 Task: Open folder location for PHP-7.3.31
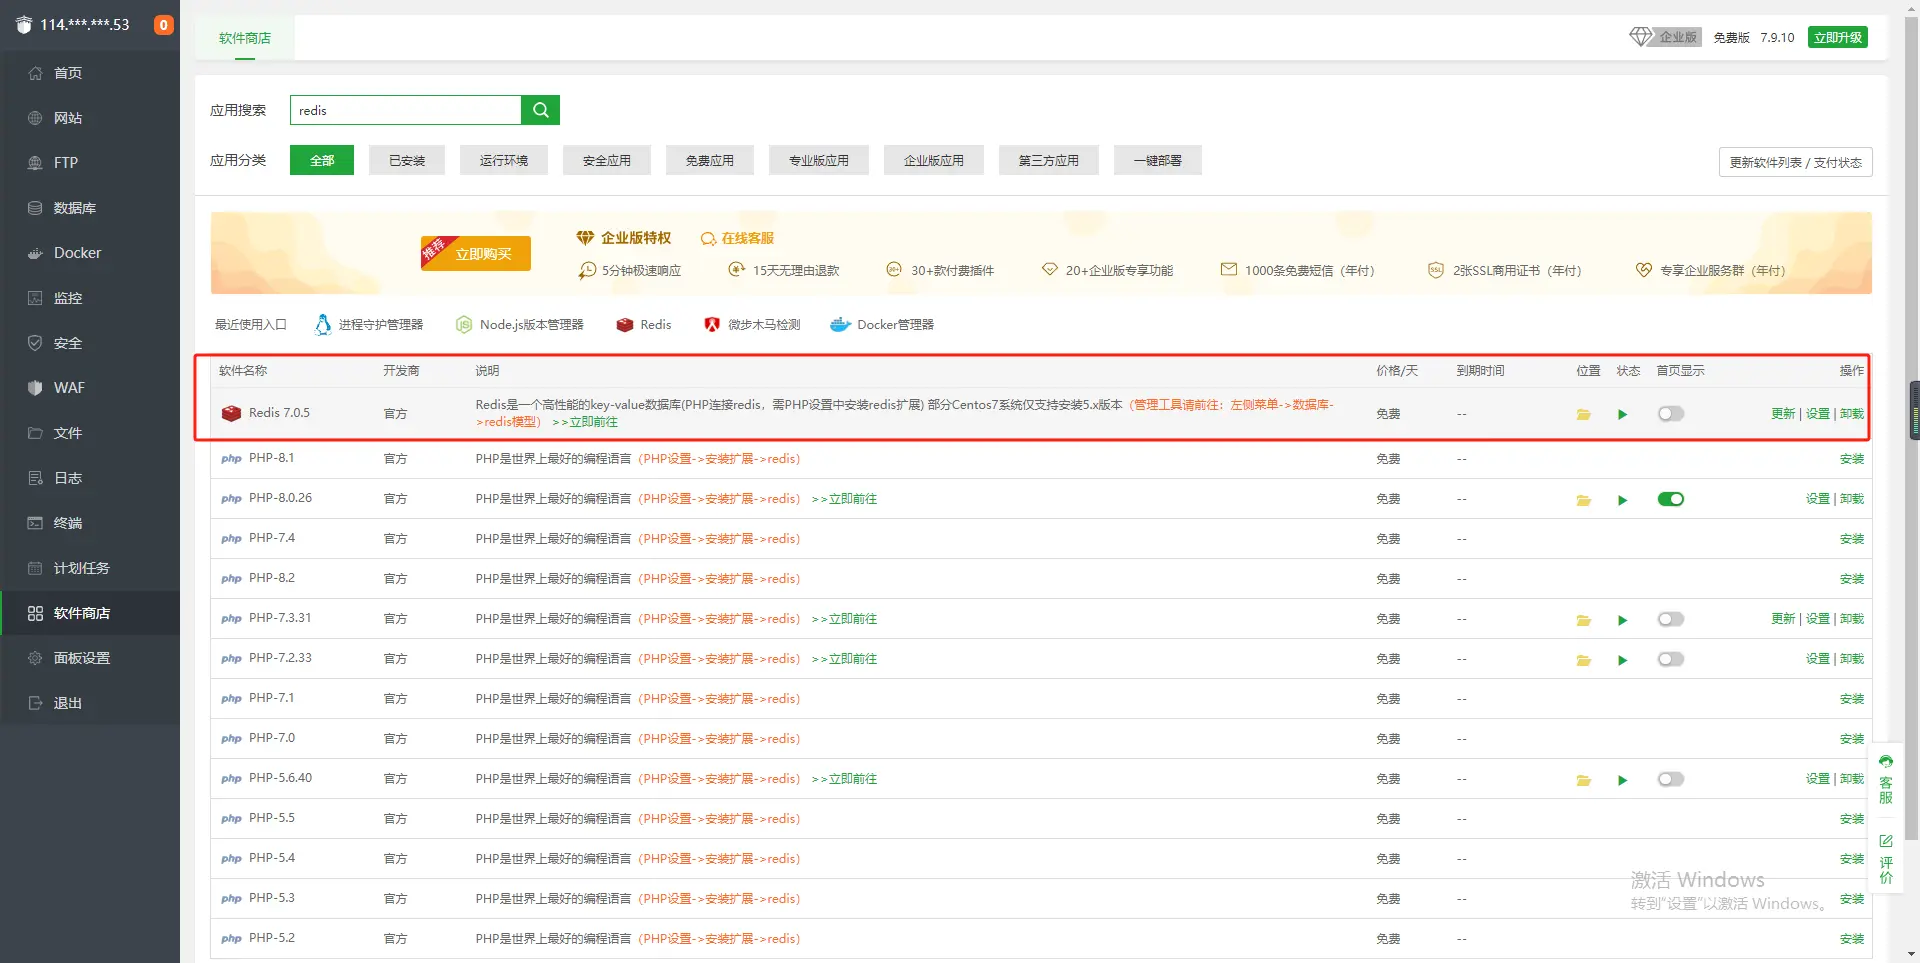(x=1584, y=620)
